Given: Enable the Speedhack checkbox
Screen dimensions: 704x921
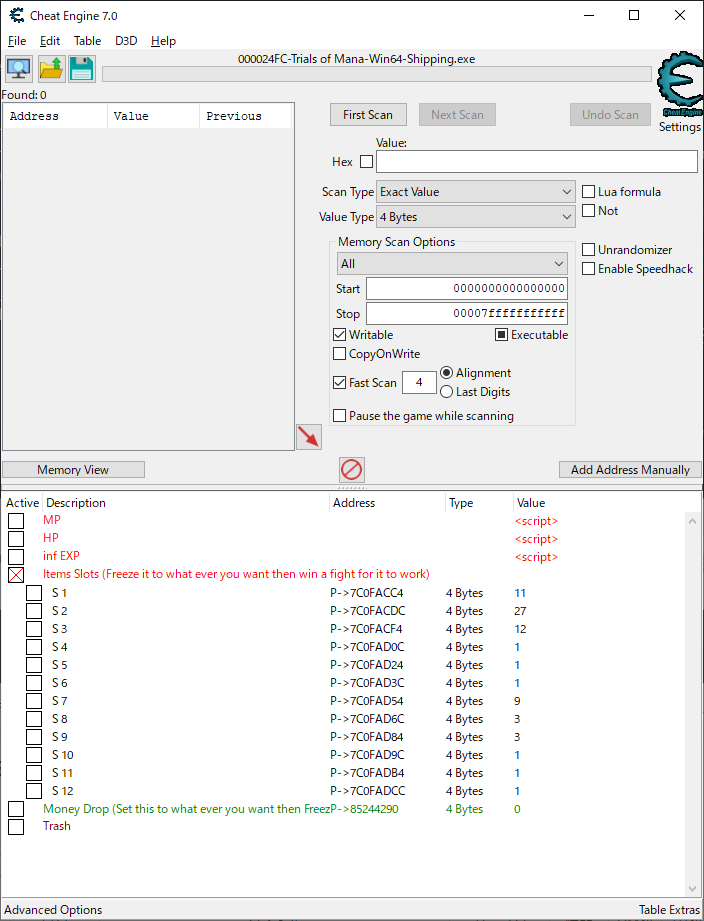Looking at the screenshot, I should 588,268.
